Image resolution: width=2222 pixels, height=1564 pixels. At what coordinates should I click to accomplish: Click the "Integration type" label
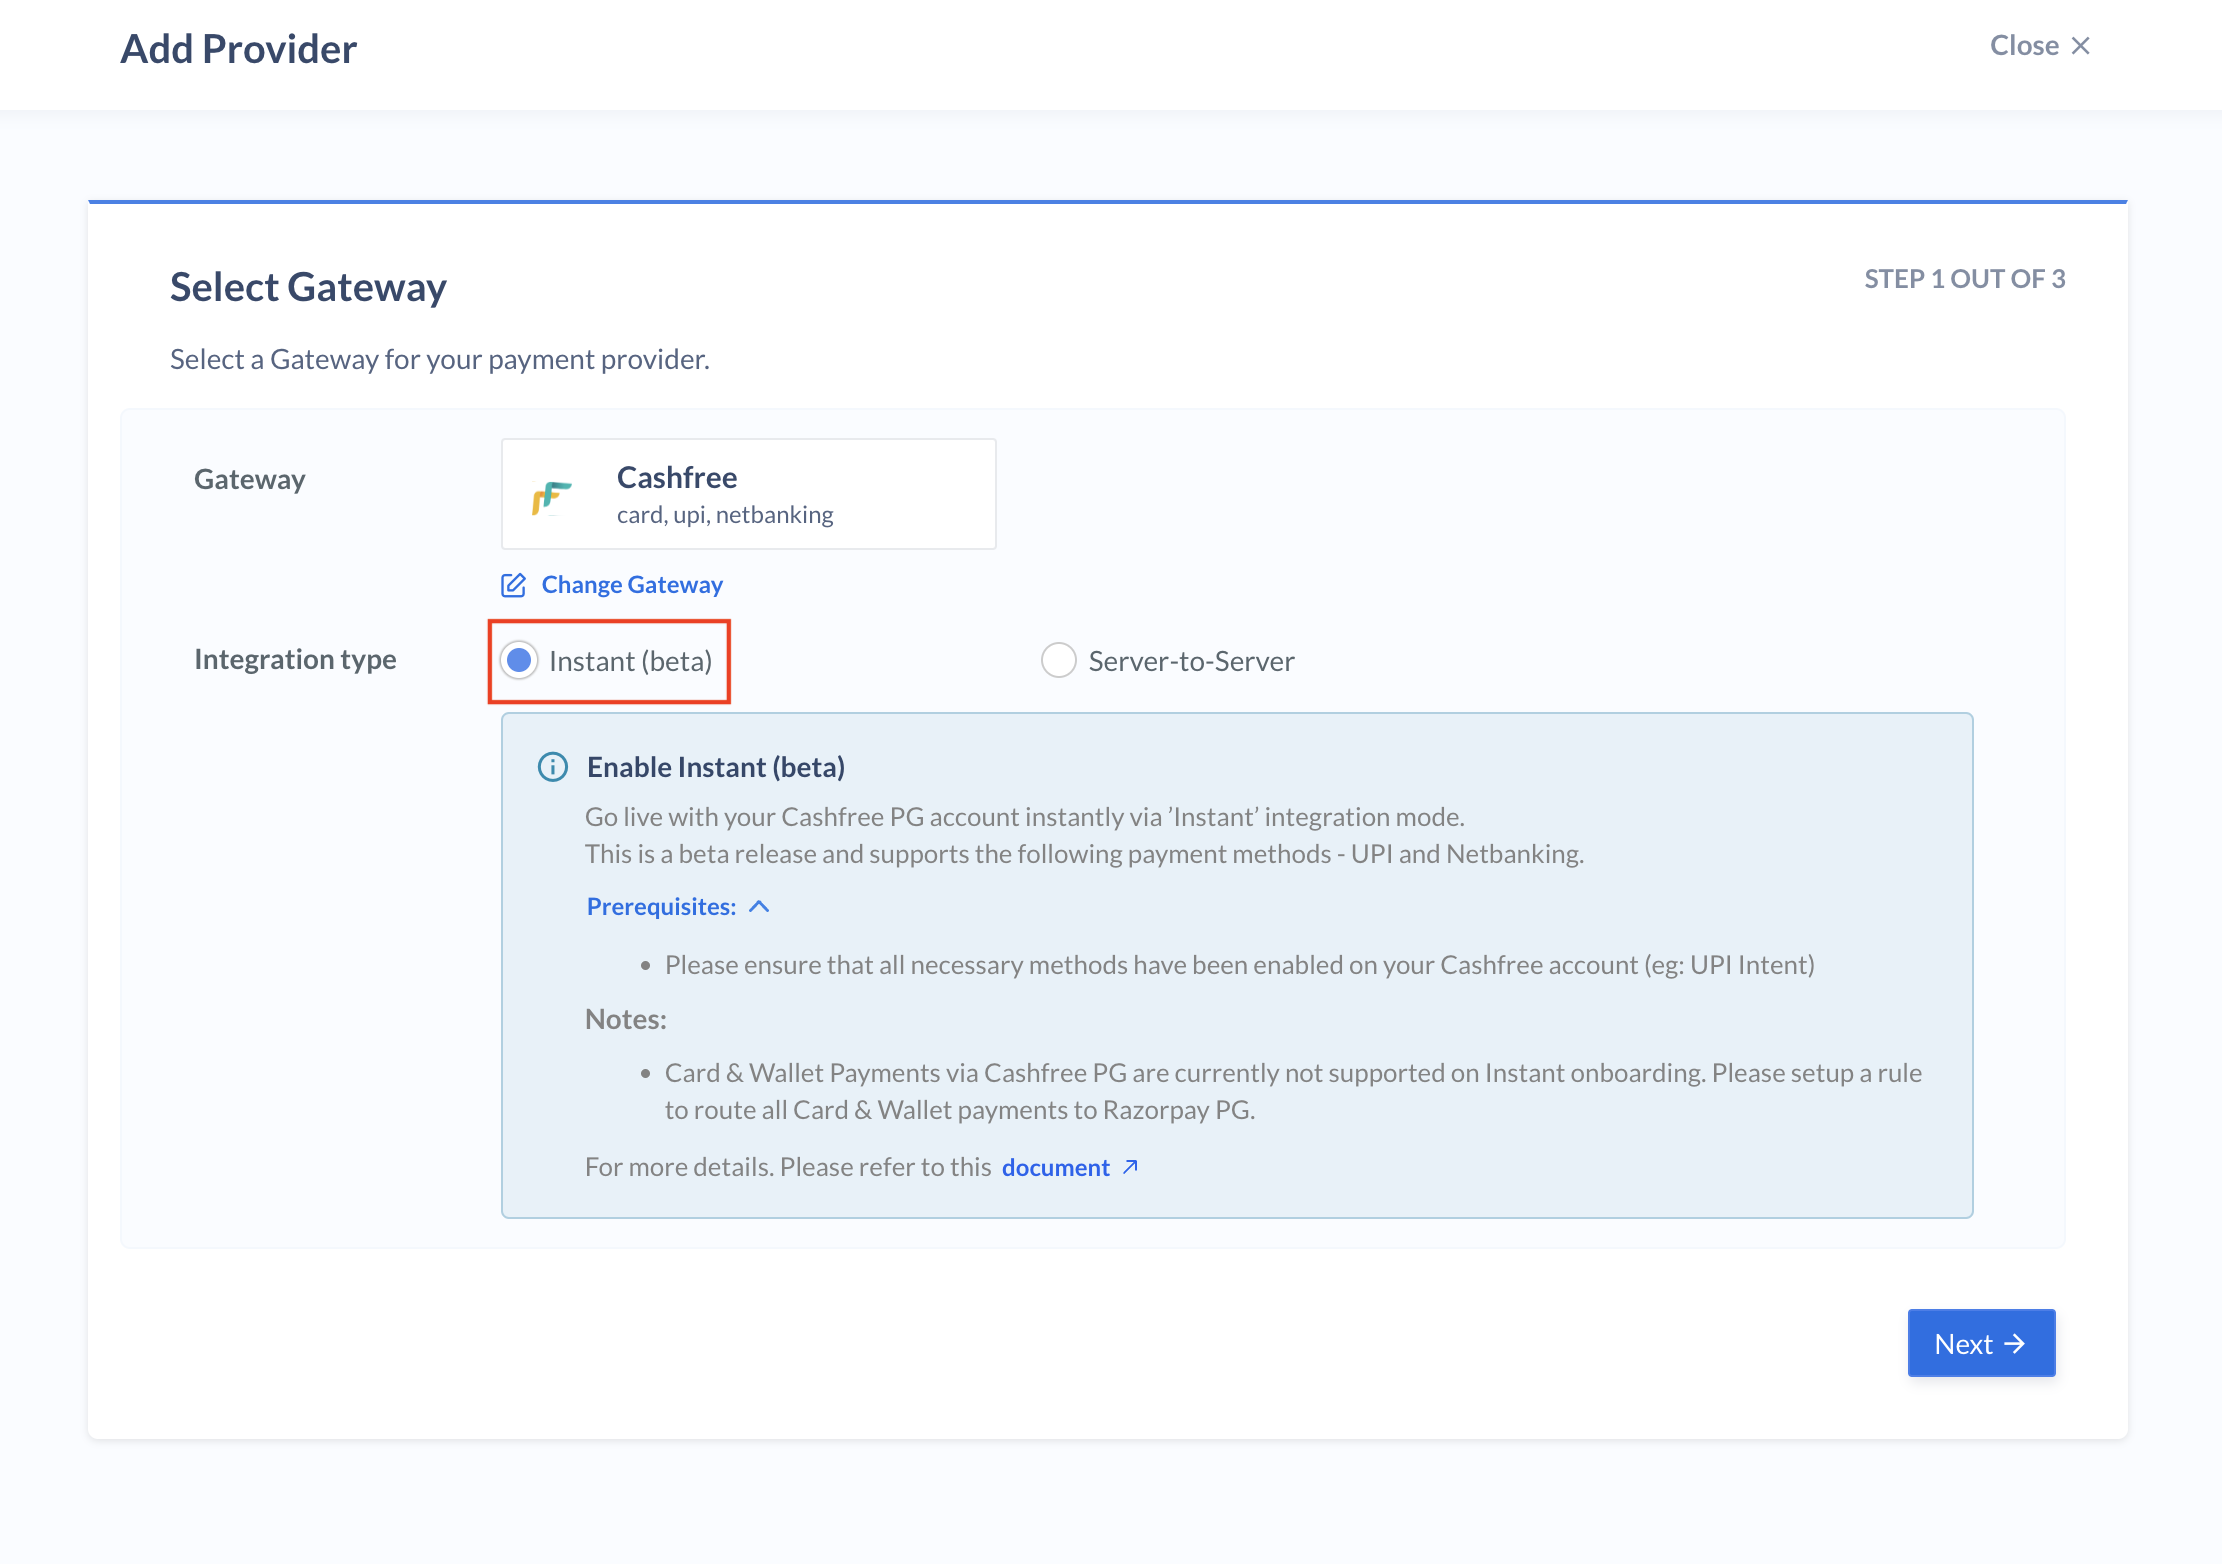(295, 660)
